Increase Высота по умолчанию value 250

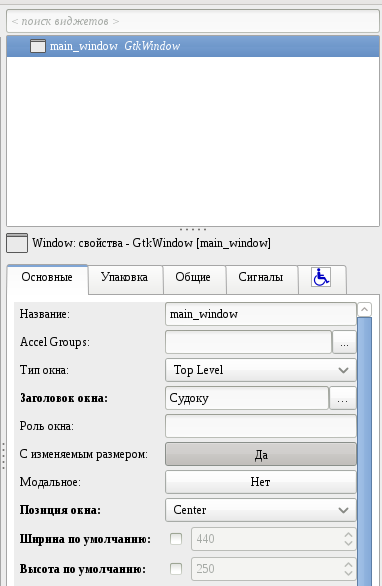click(348, 564)
